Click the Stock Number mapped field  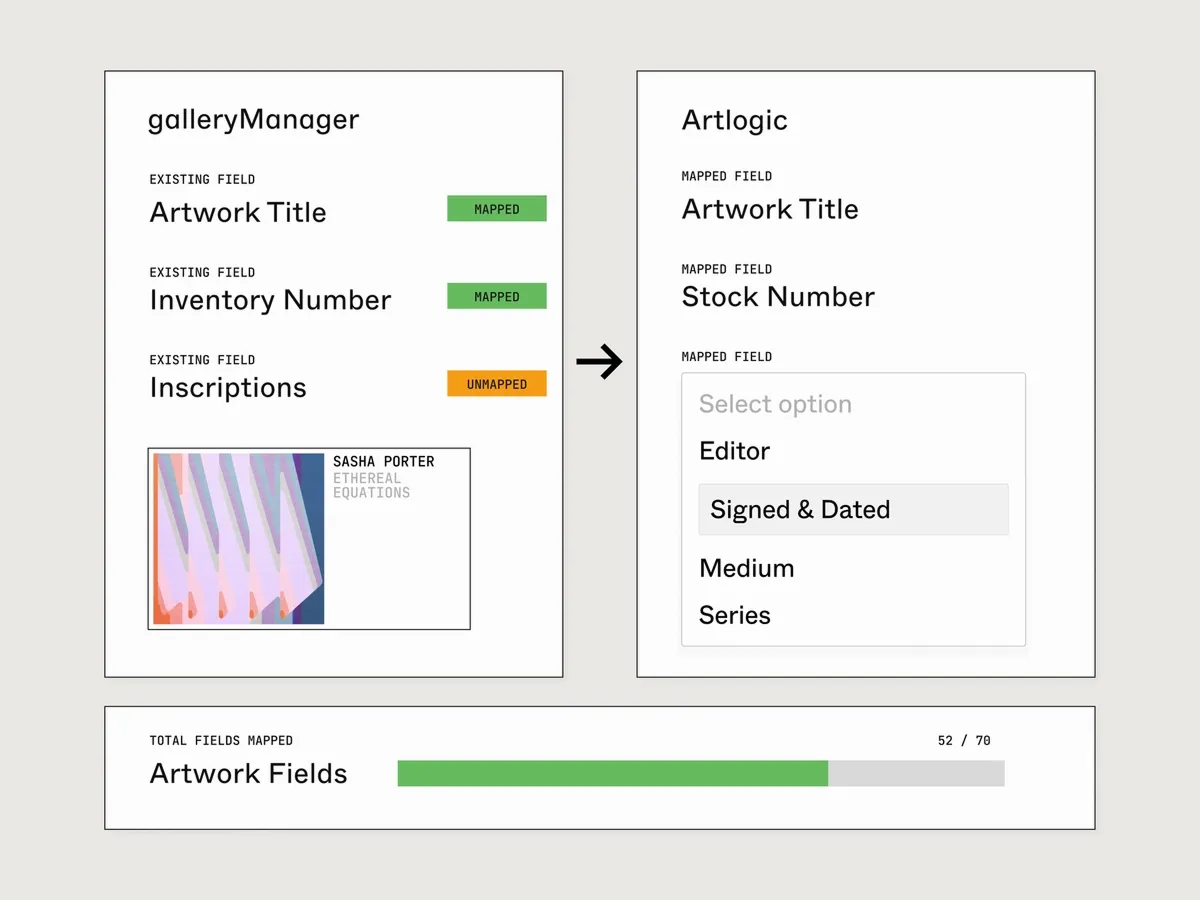[x=778, y=297]
